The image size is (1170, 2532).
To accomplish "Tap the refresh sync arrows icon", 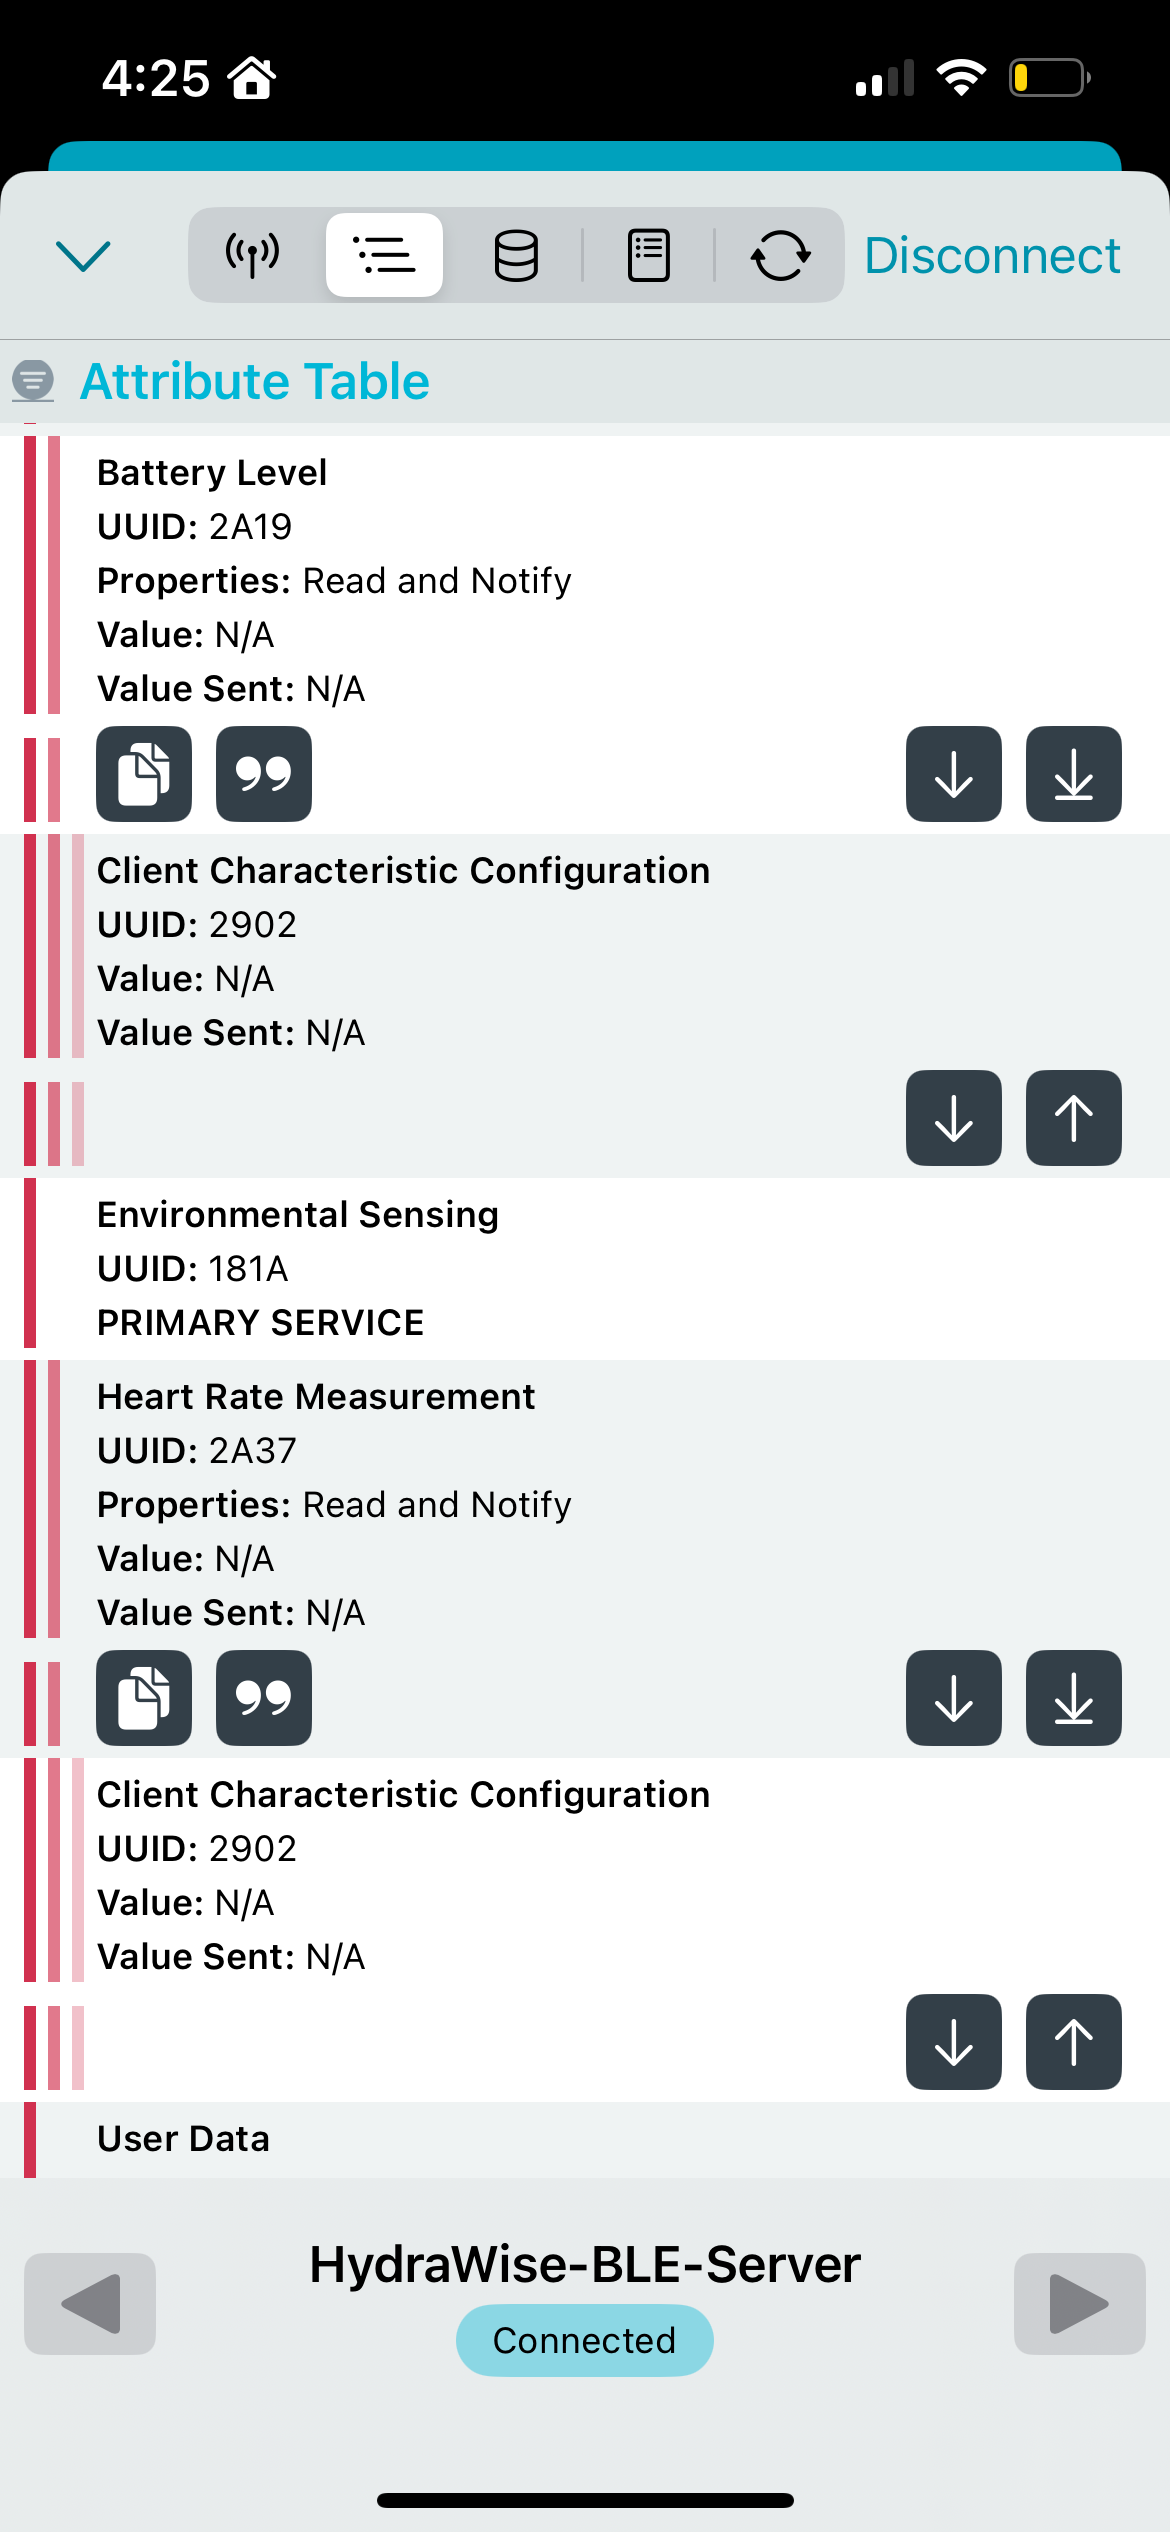I will [780, 255].
